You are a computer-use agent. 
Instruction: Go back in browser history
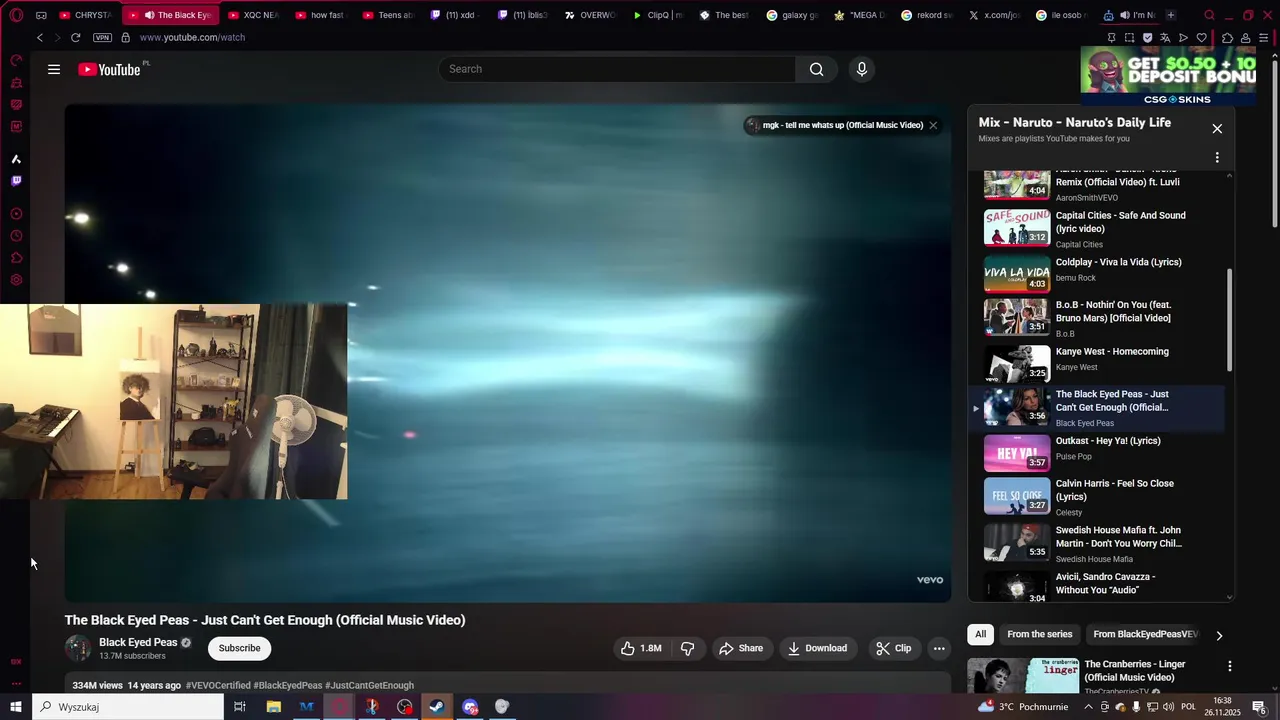coord(40,37)
